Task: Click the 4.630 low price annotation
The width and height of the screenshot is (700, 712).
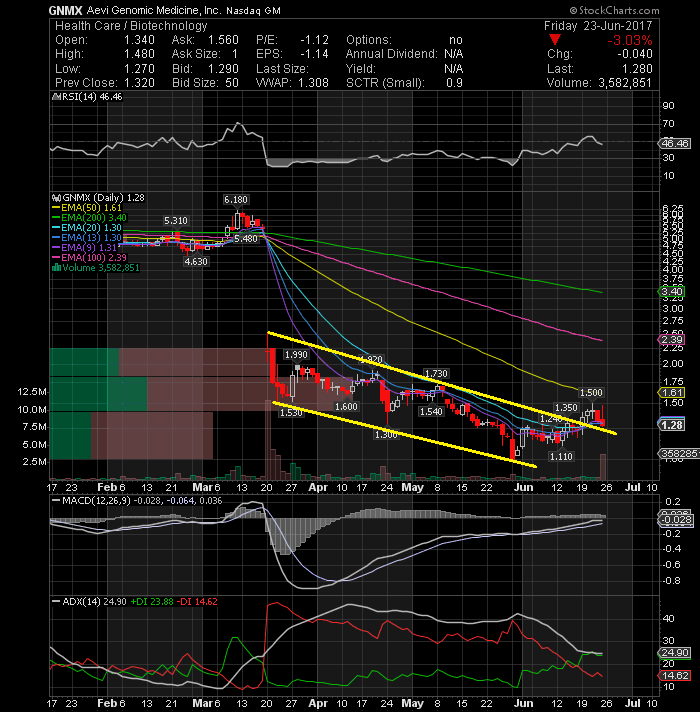Action: 196,262
